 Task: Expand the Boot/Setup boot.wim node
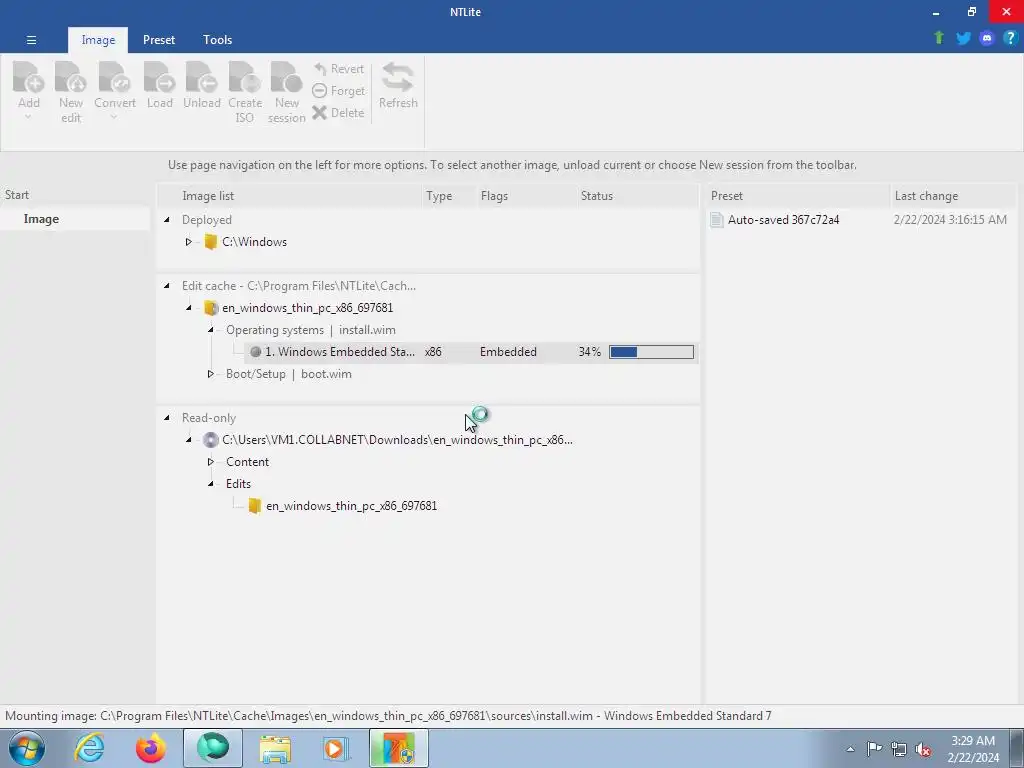[210, 374]
